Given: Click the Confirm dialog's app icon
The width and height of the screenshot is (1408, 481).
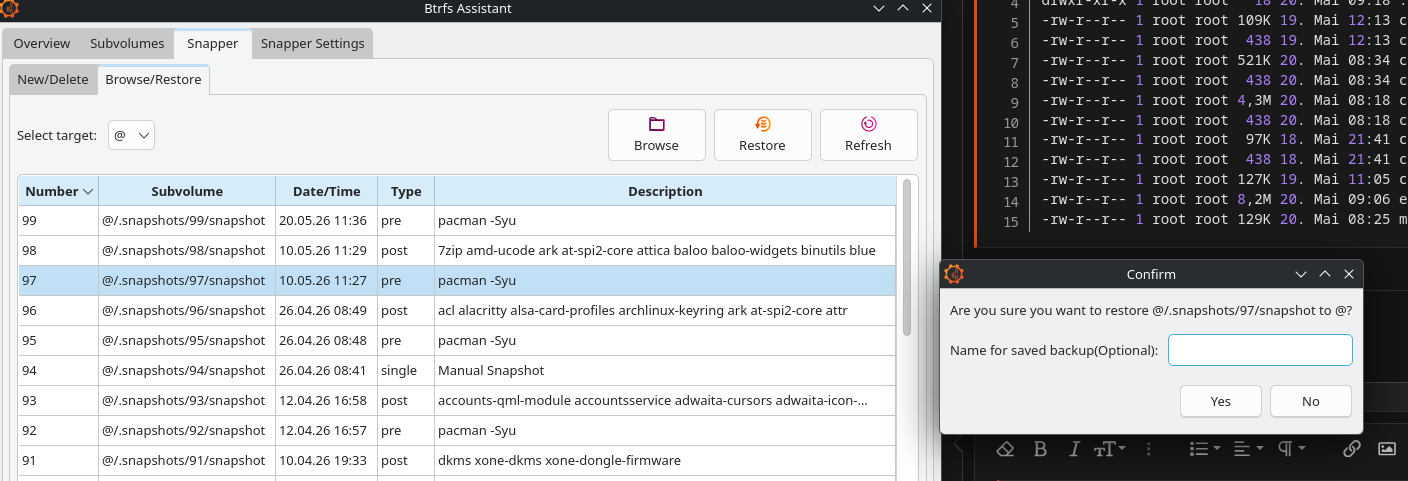Looking at the screenshot, I should [954, 274].
